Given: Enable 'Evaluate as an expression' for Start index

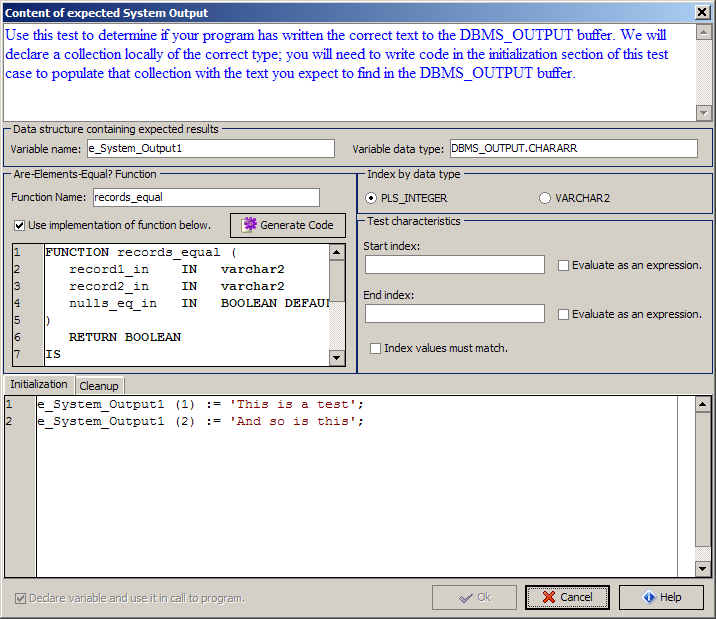Looking at the screenshot, I should pyautogui.click(x=564, y=265).
